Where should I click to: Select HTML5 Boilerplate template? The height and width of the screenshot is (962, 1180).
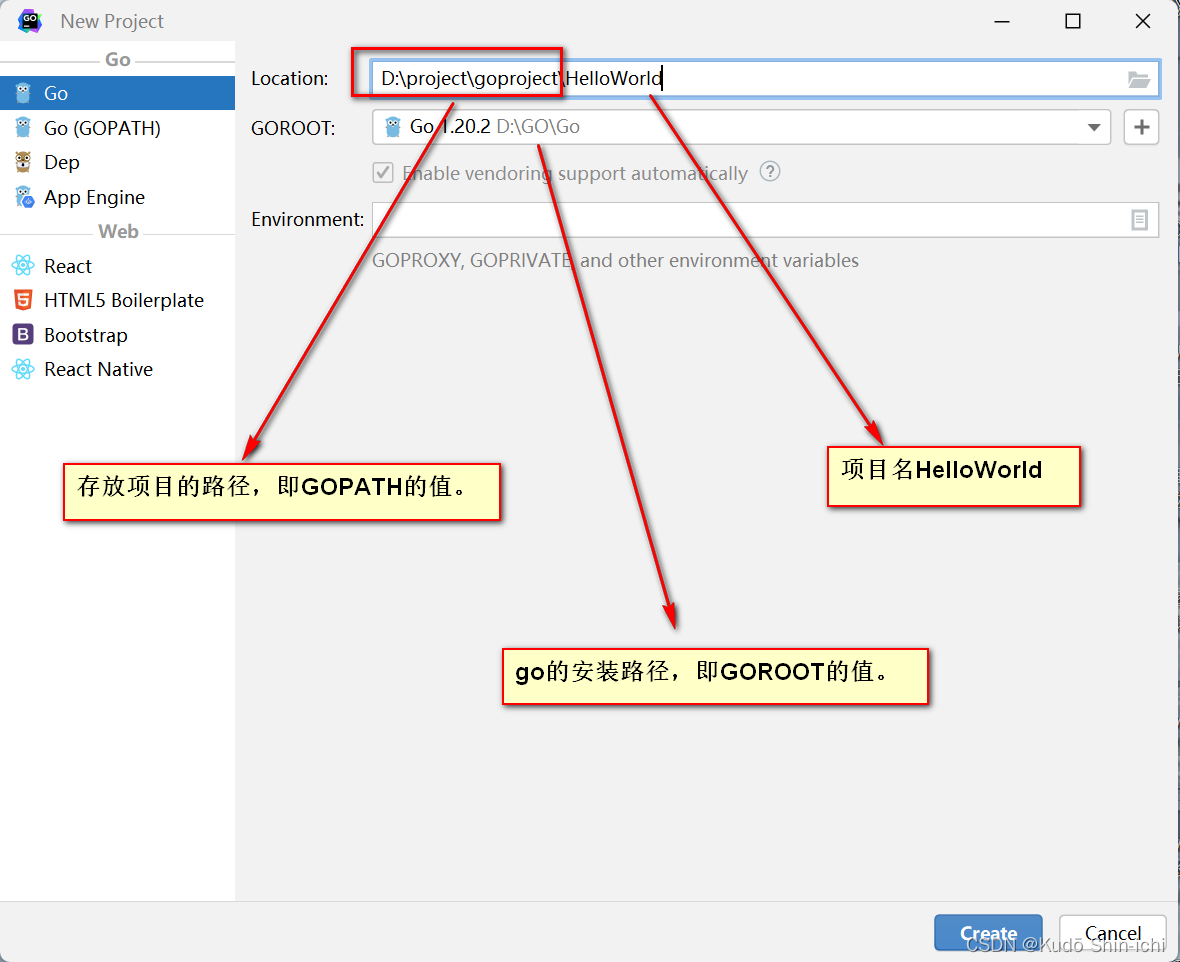click(x=117, y=300)
